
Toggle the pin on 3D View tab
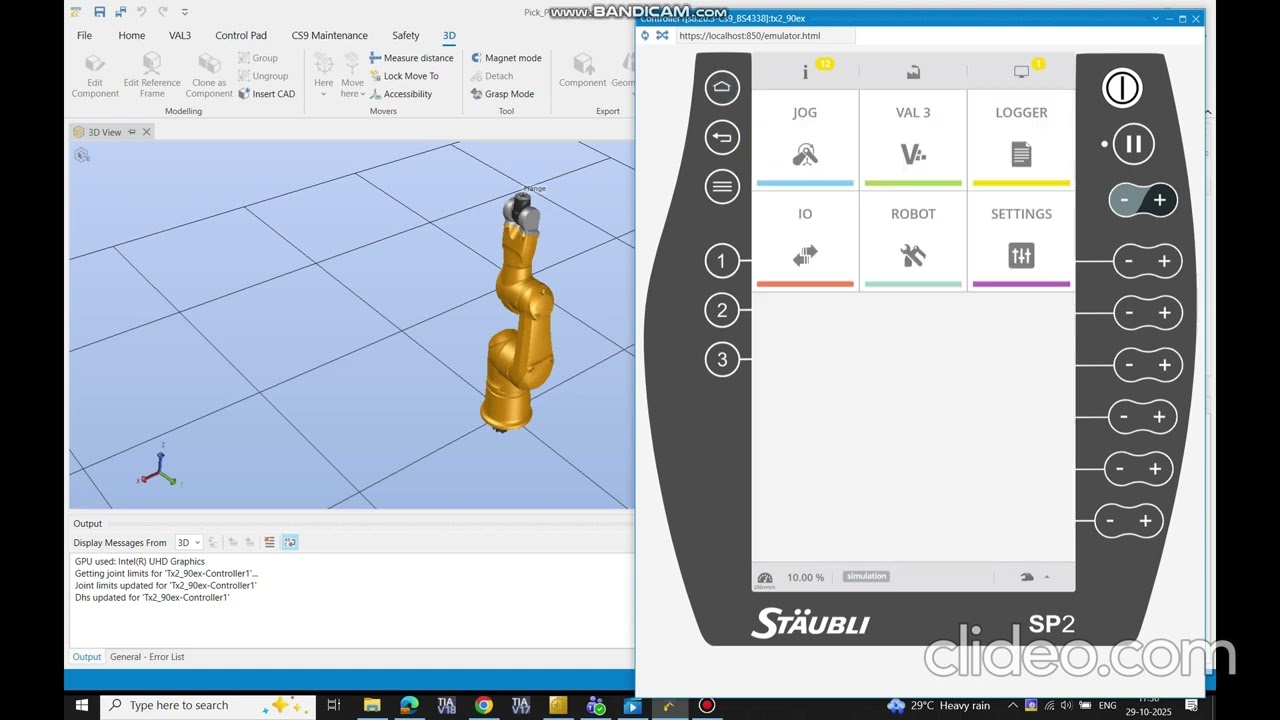(131, 132)
